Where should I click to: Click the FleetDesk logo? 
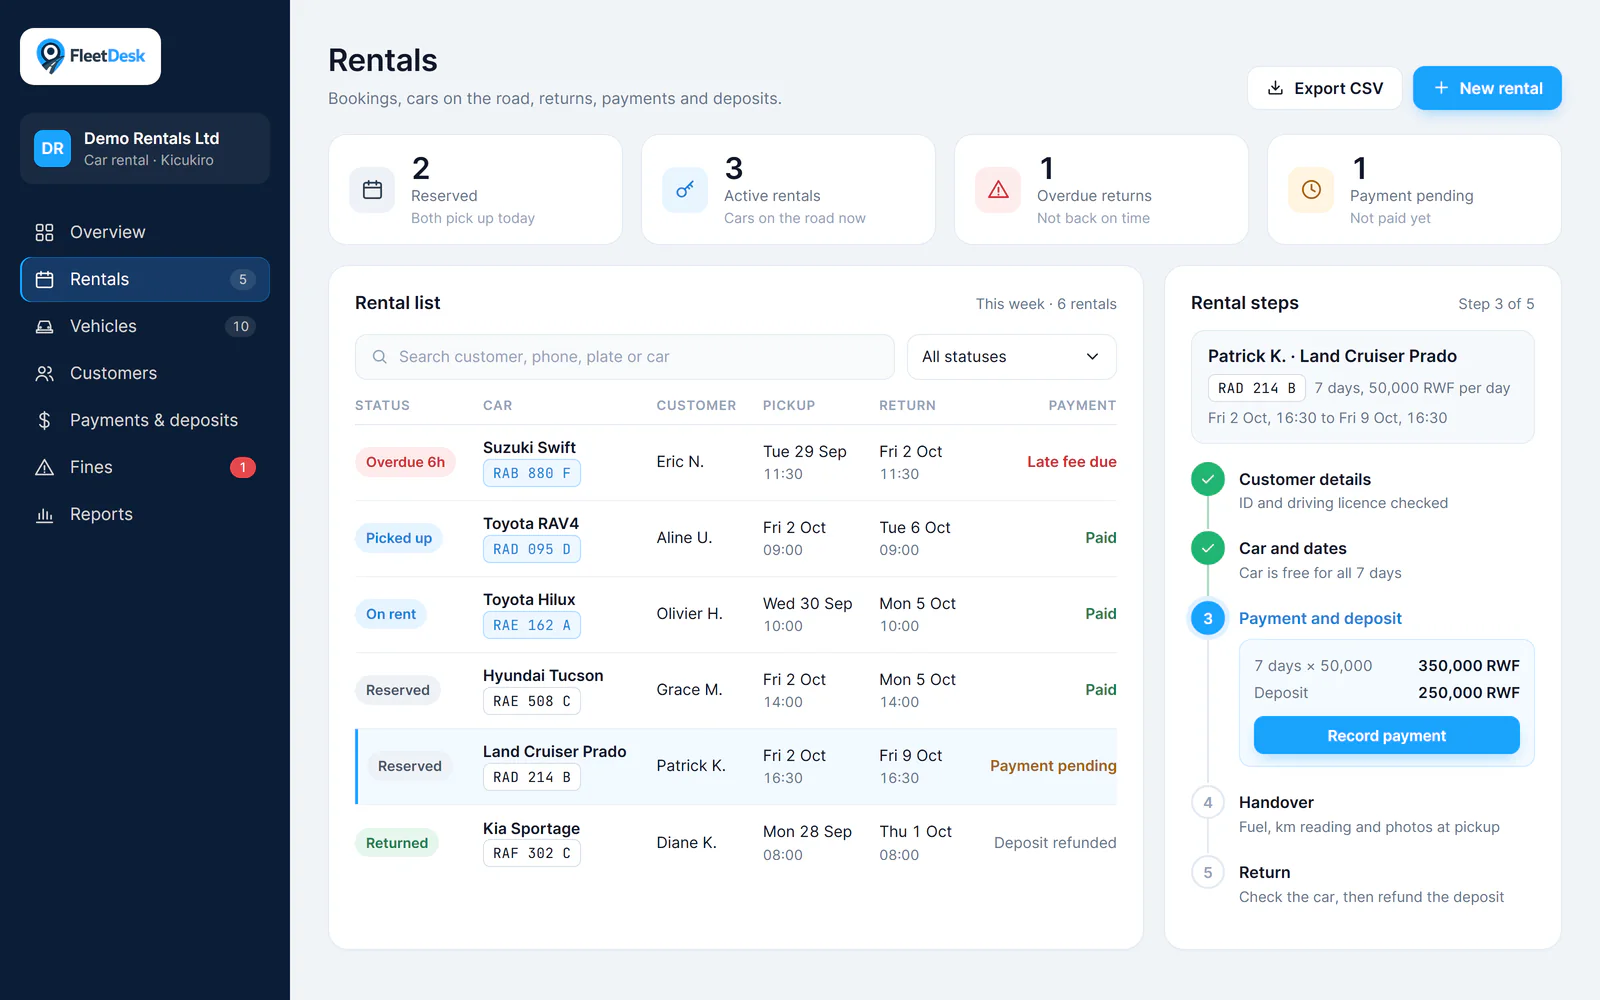[x=90, y=56]
